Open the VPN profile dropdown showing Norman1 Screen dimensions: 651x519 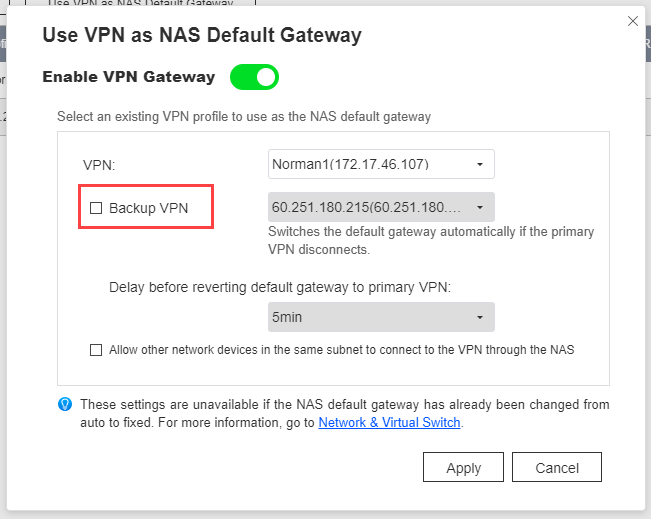[x=381, y=164]
